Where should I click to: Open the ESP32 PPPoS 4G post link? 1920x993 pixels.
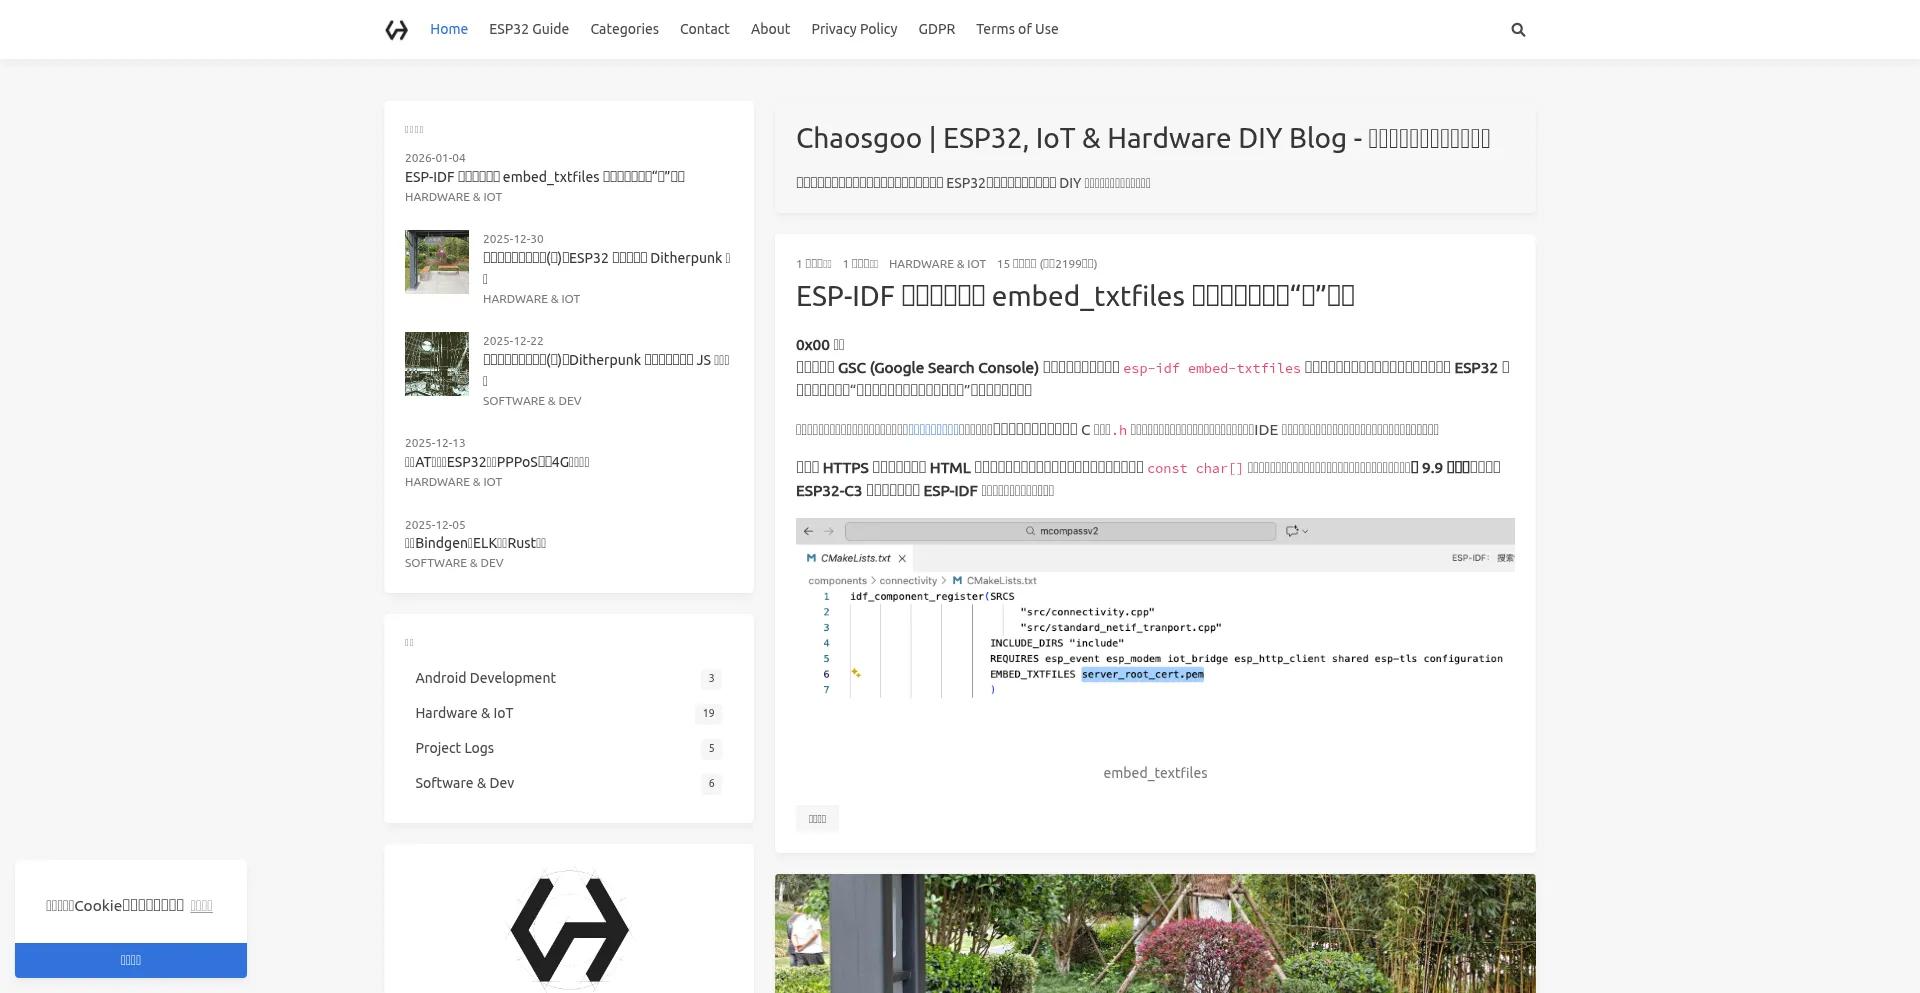click(x=497, y=462)
